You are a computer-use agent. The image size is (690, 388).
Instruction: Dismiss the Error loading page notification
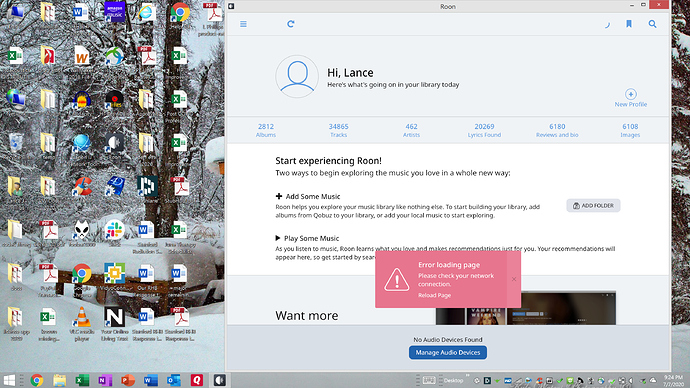click(x=514, y=279)
